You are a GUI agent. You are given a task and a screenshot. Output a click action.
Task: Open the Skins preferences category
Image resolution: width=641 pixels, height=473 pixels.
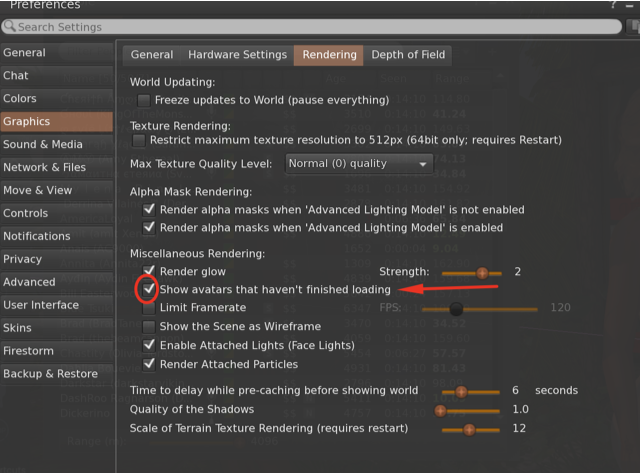pos(57,327)
